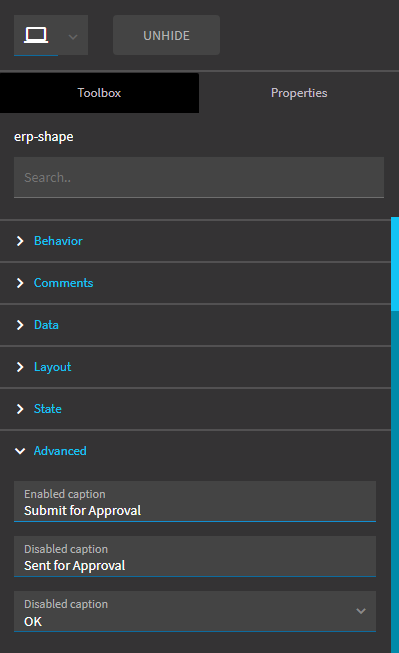Image resolution: width=399 pixels, height=653 pixels.
Task: Expand the Behavior section chevron
Action: [20, 241]
